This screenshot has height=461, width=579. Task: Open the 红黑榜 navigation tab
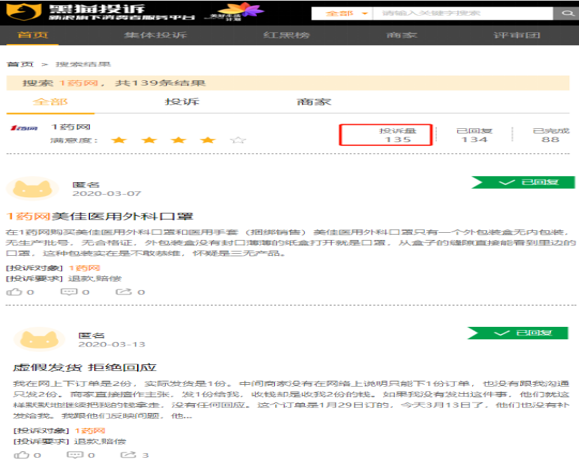click(x=286, y=35)
